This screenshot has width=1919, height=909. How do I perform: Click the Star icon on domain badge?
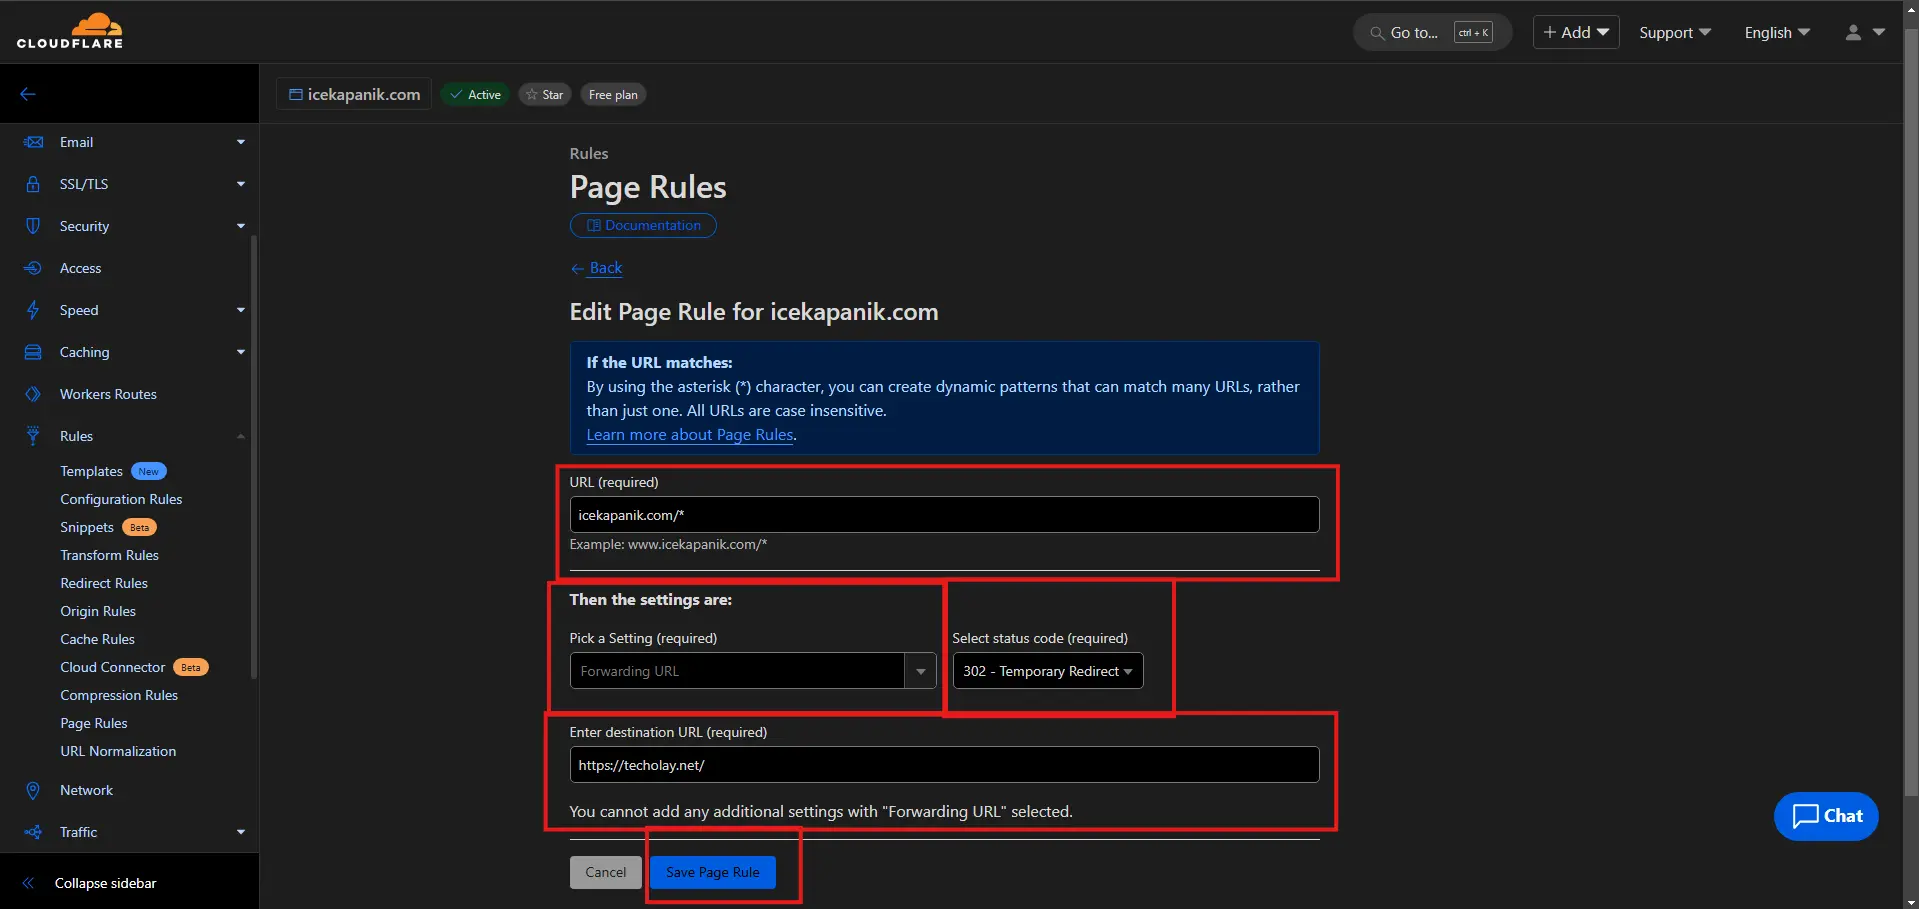click(532, 95)
